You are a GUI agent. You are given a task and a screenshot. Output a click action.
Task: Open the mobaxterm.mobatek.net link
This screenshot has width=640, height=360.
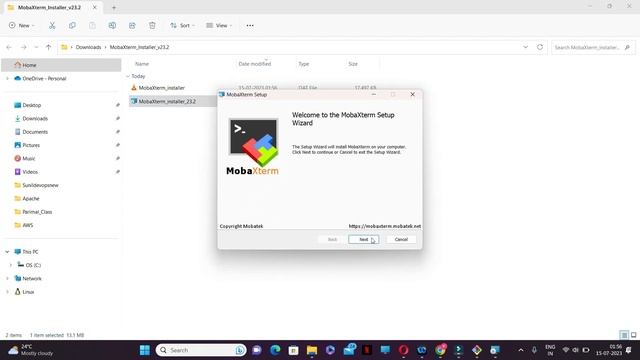(x=384, y=226)
